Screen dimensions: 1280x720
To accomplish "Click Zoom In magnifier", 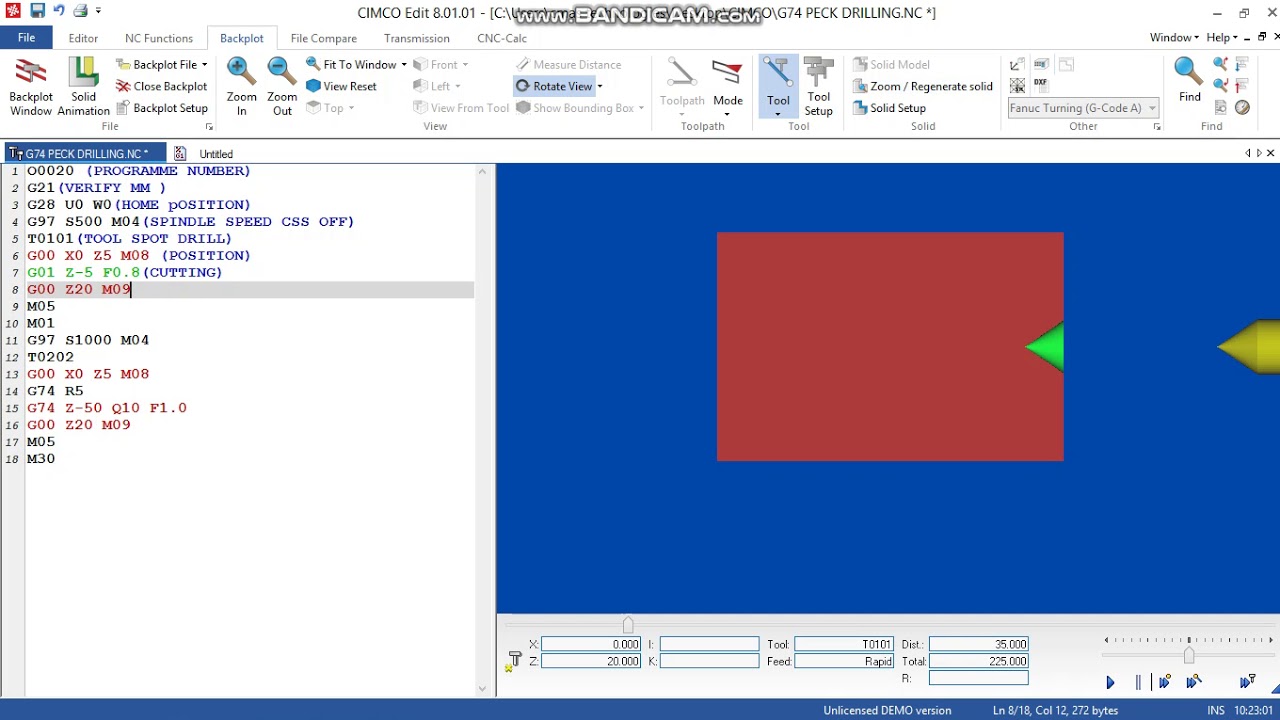I will 241,87.
